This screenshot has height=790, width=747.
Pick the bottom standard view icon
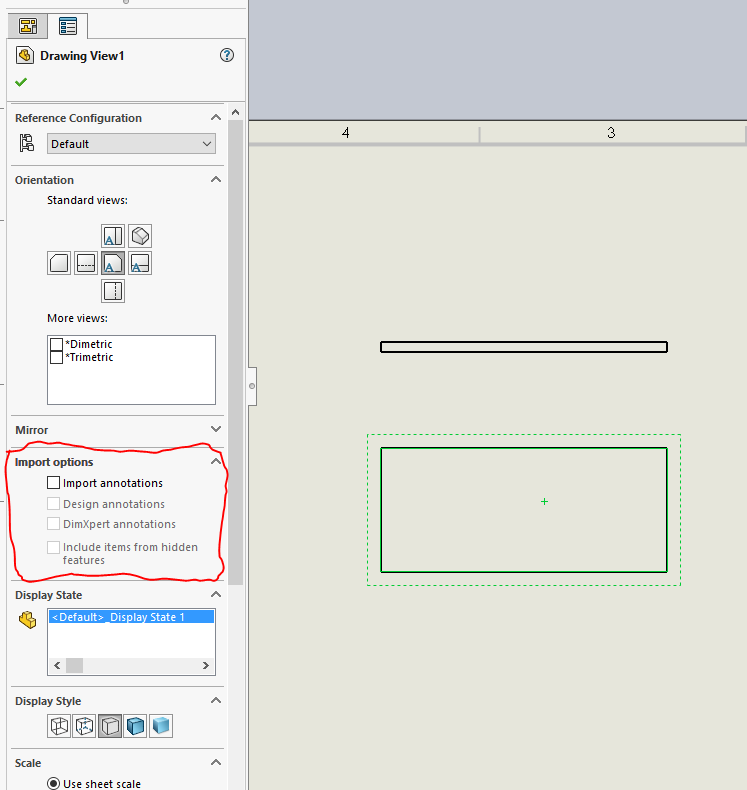coord(113,291)
